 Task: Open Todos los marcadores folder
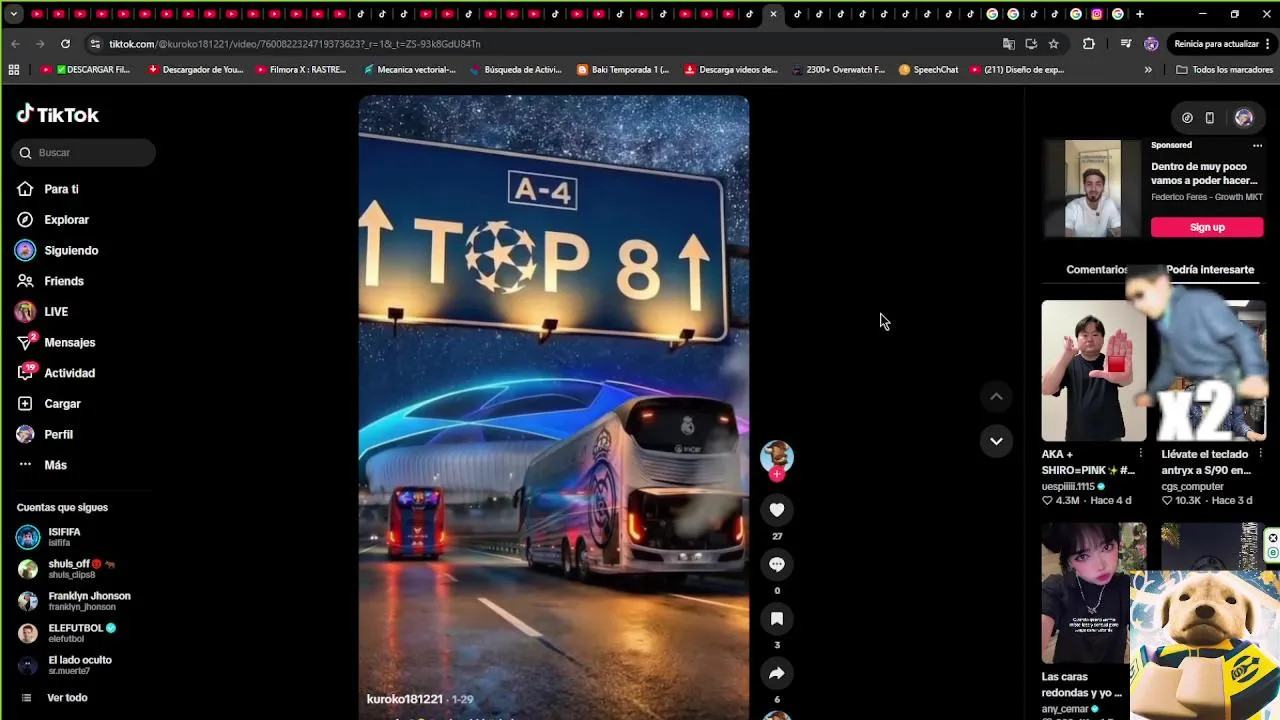click(x=1225, y=70)
